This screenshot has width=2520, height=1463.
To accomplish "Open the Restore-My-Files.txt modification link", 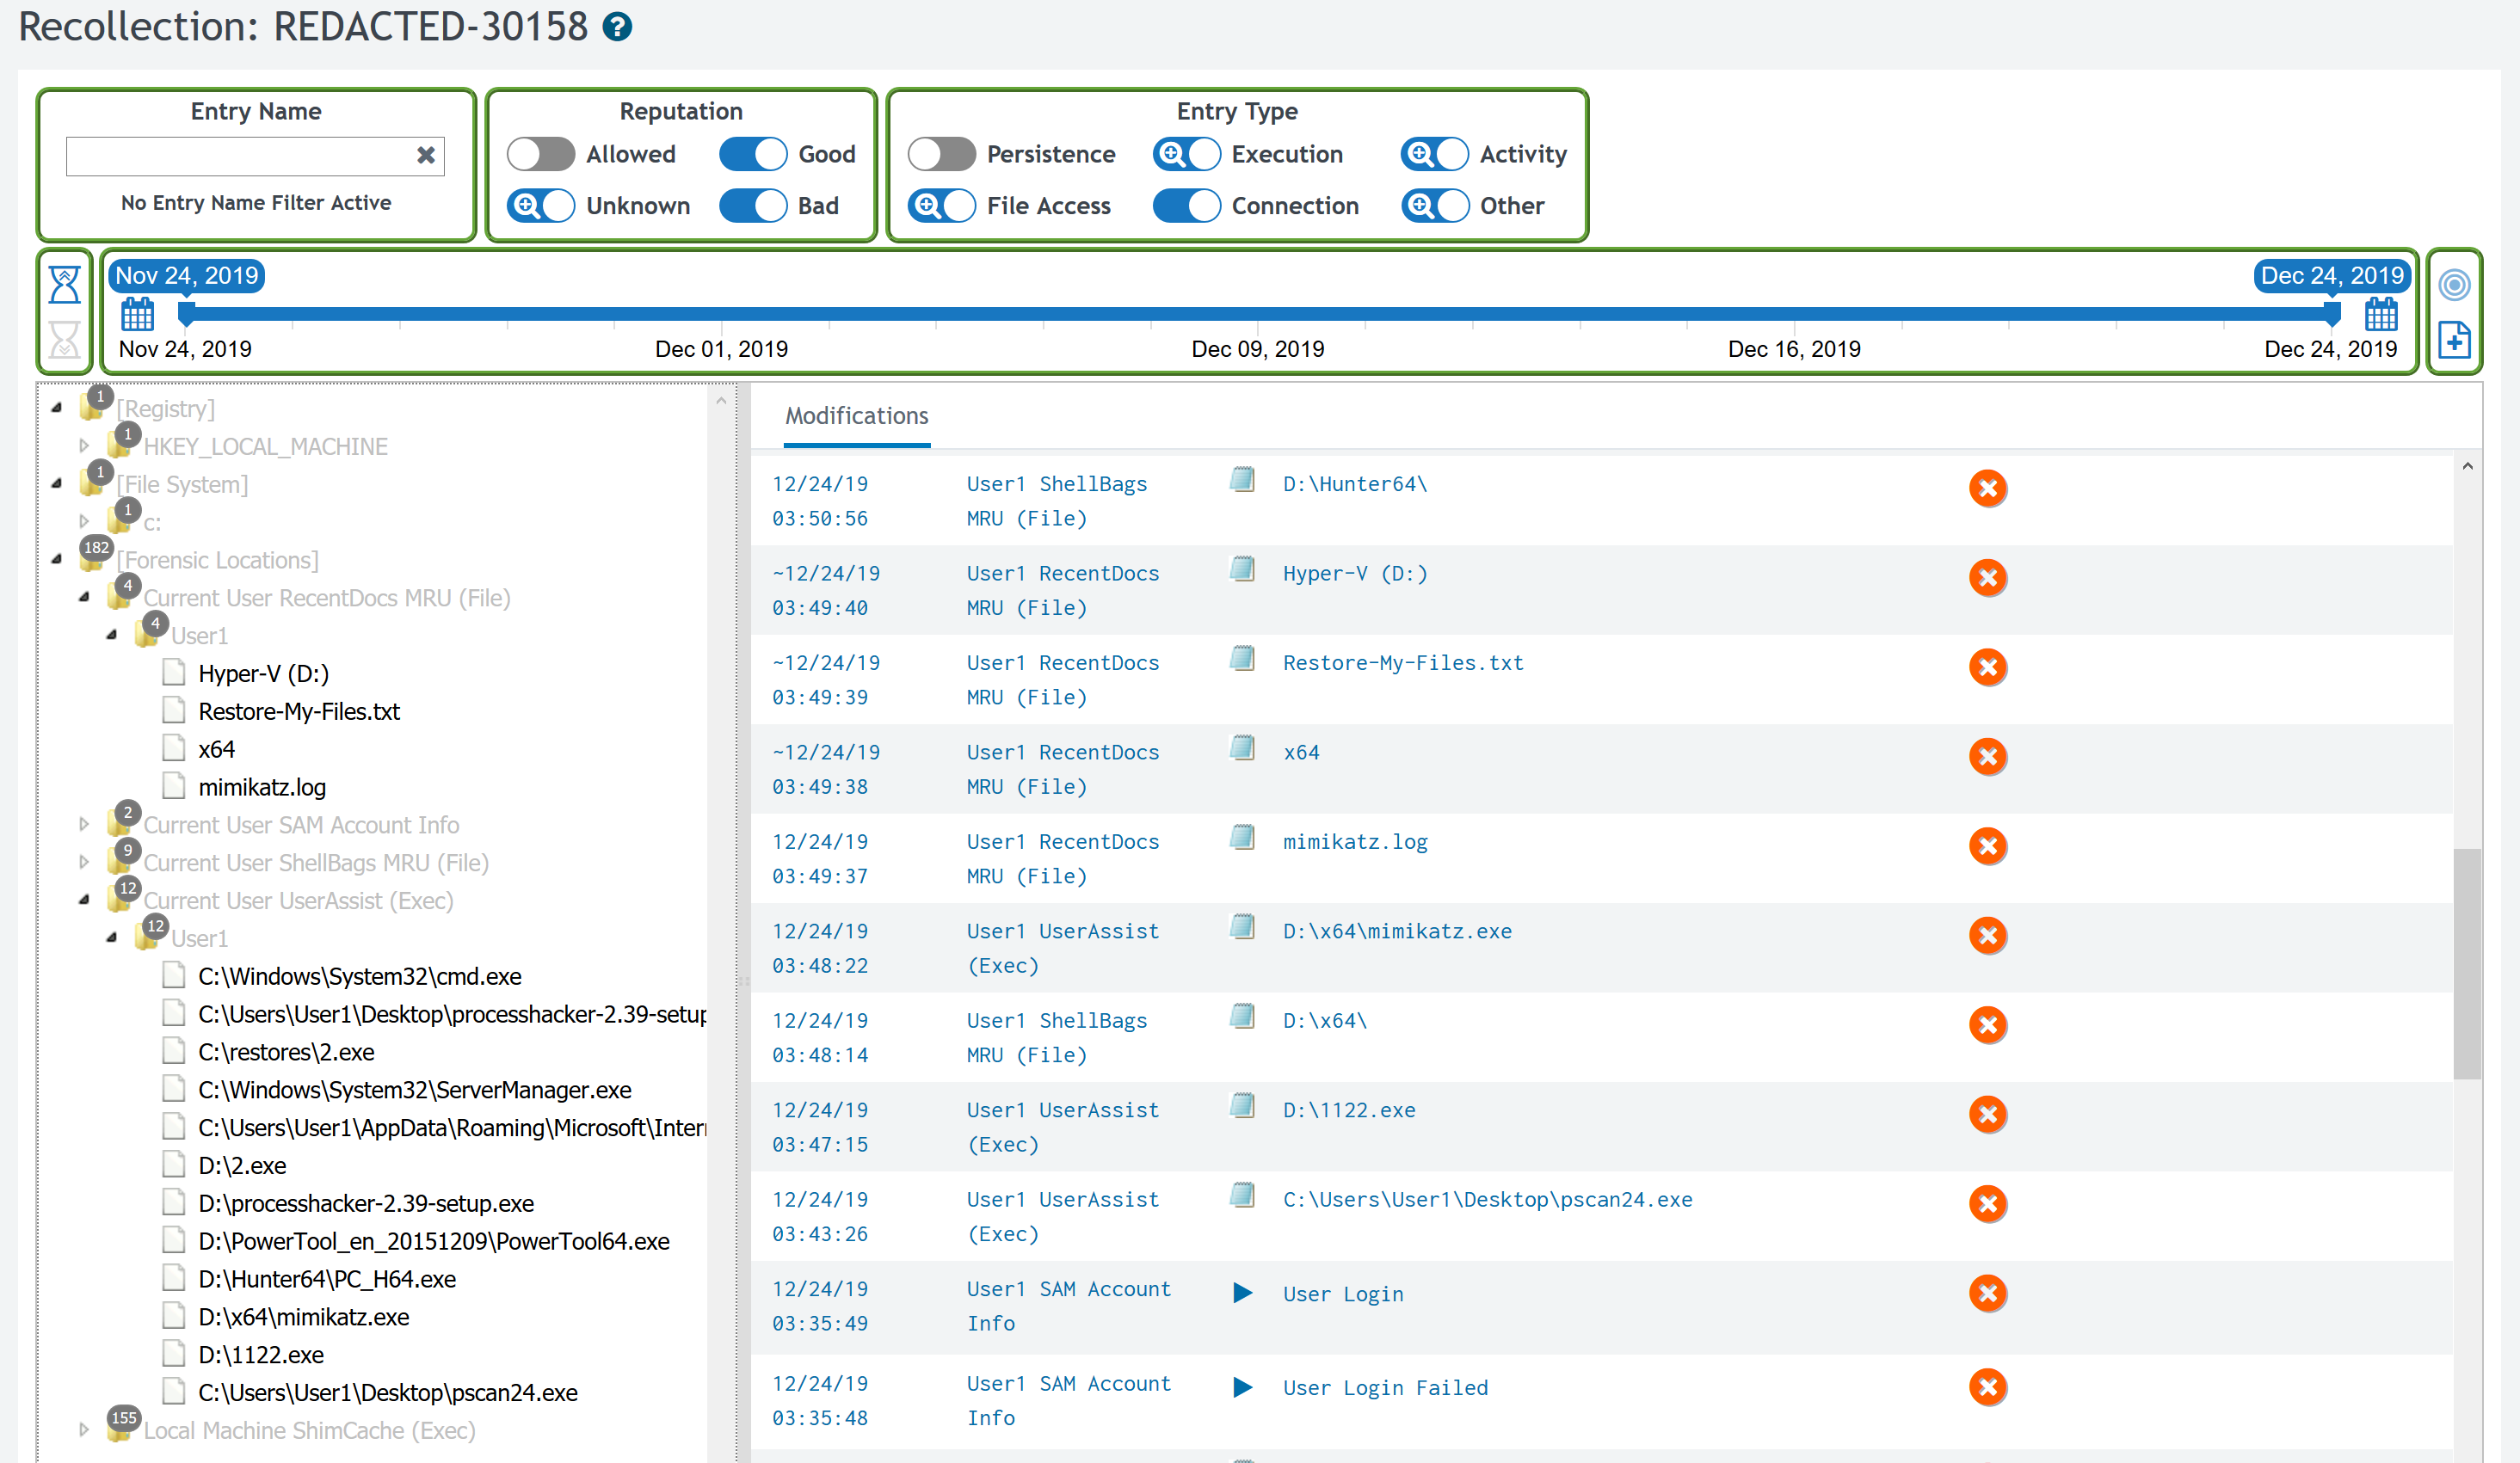I will (x=1403, y=663).
